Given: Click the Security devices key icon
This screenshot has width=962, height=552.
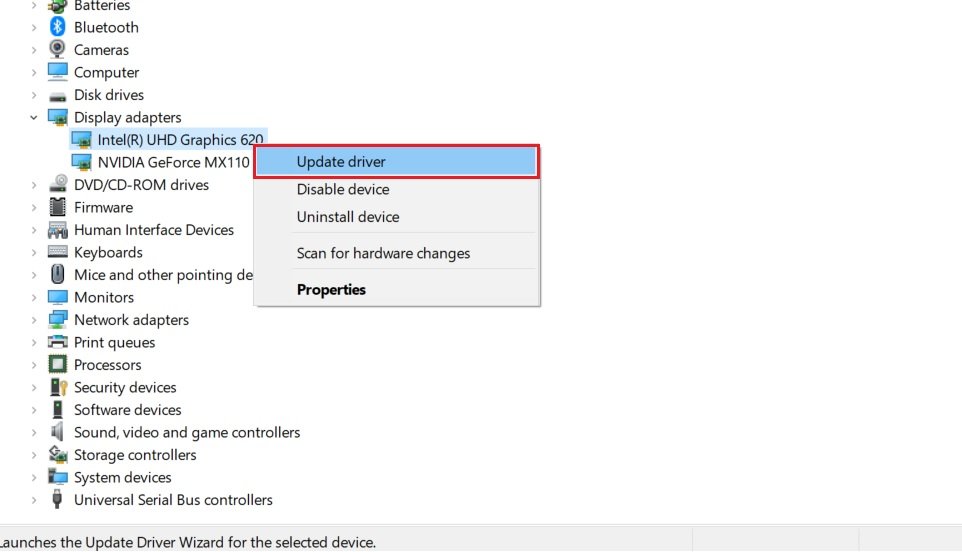Looking at the screenshot, I should [x=58, y=387].
